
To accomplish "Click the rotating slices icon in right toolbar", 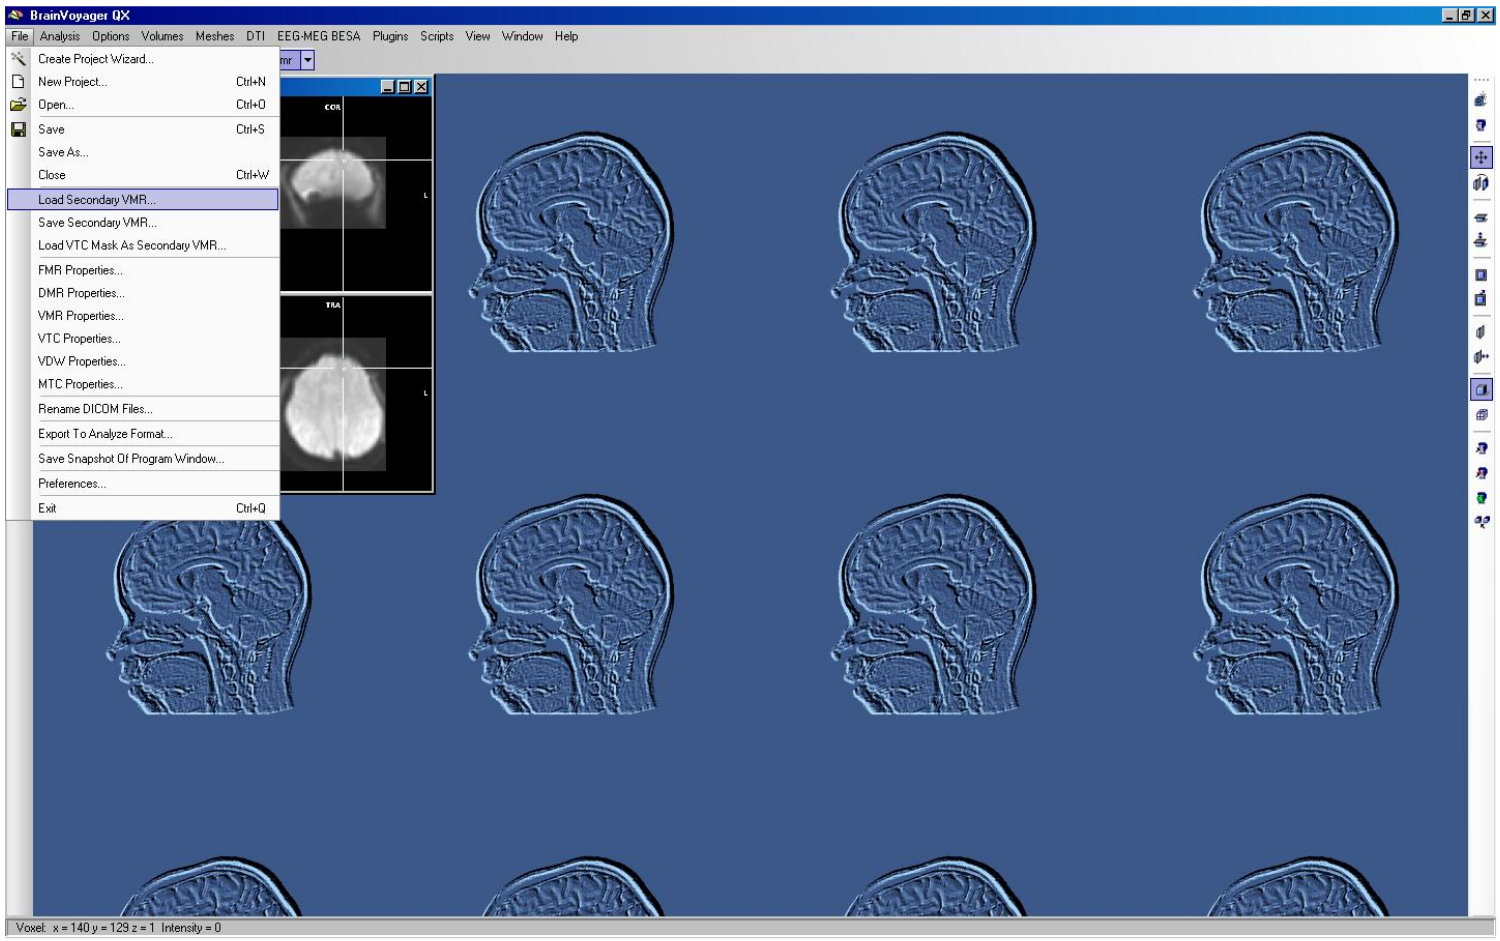I will (x=1481, y=183).
